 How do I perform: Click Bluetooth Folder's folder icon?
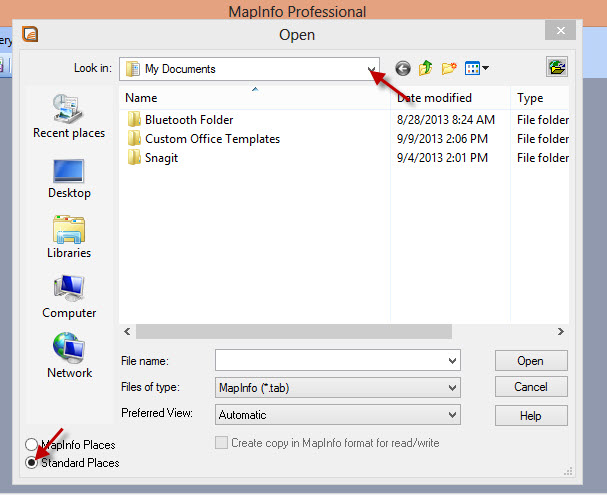134,120
